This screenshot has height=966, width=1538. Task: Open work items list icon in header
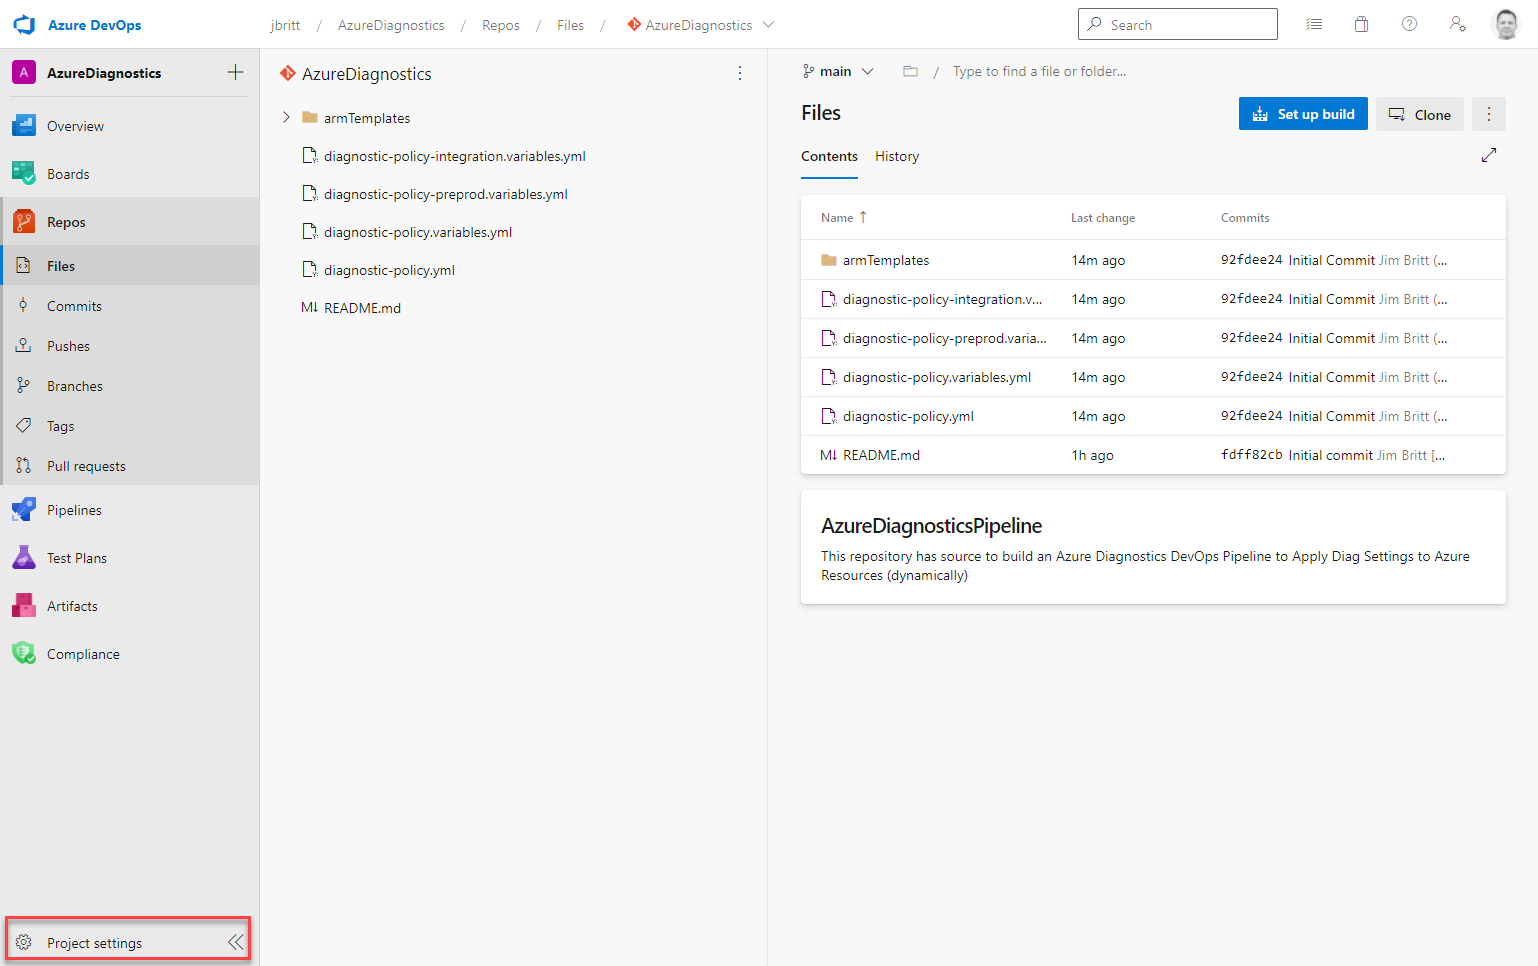(x=1314, y=24)
